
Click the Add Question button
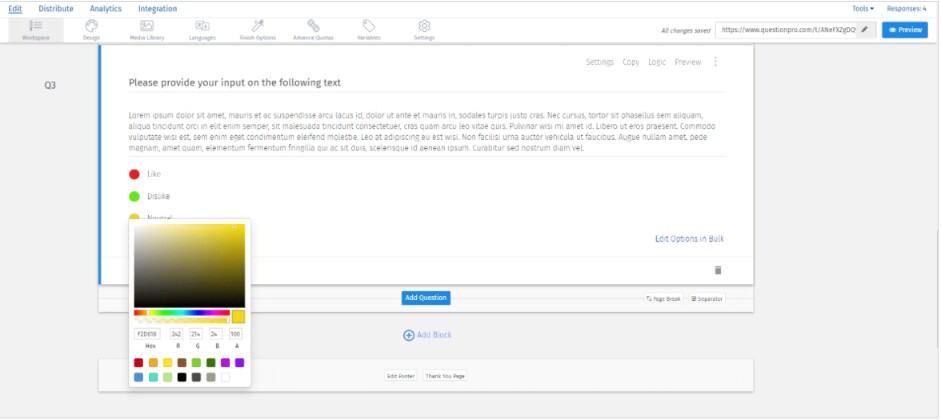point(425,298)
